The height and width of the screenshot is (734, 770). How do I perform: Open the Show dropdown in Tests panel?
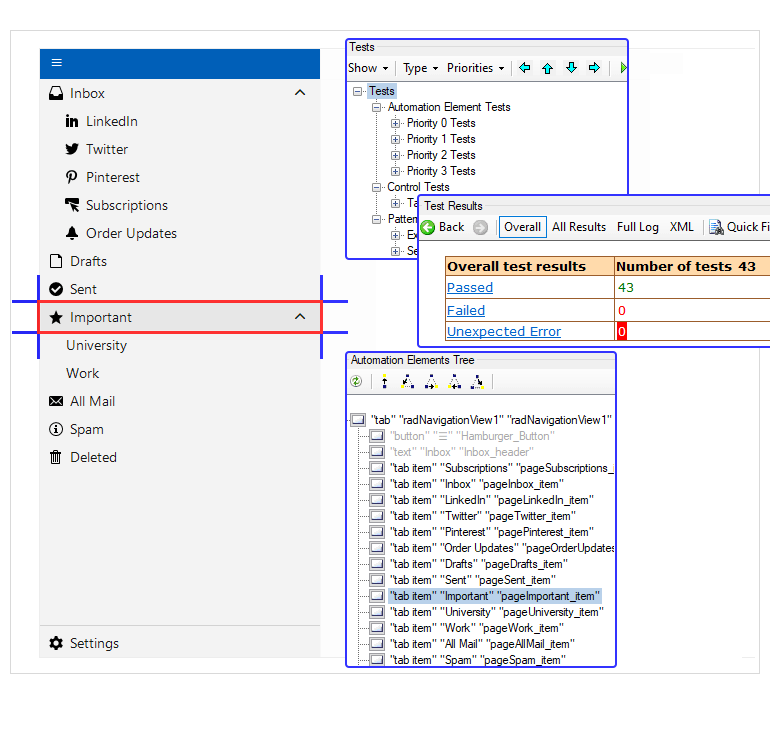pyautogui.click(x=368, y=68)
